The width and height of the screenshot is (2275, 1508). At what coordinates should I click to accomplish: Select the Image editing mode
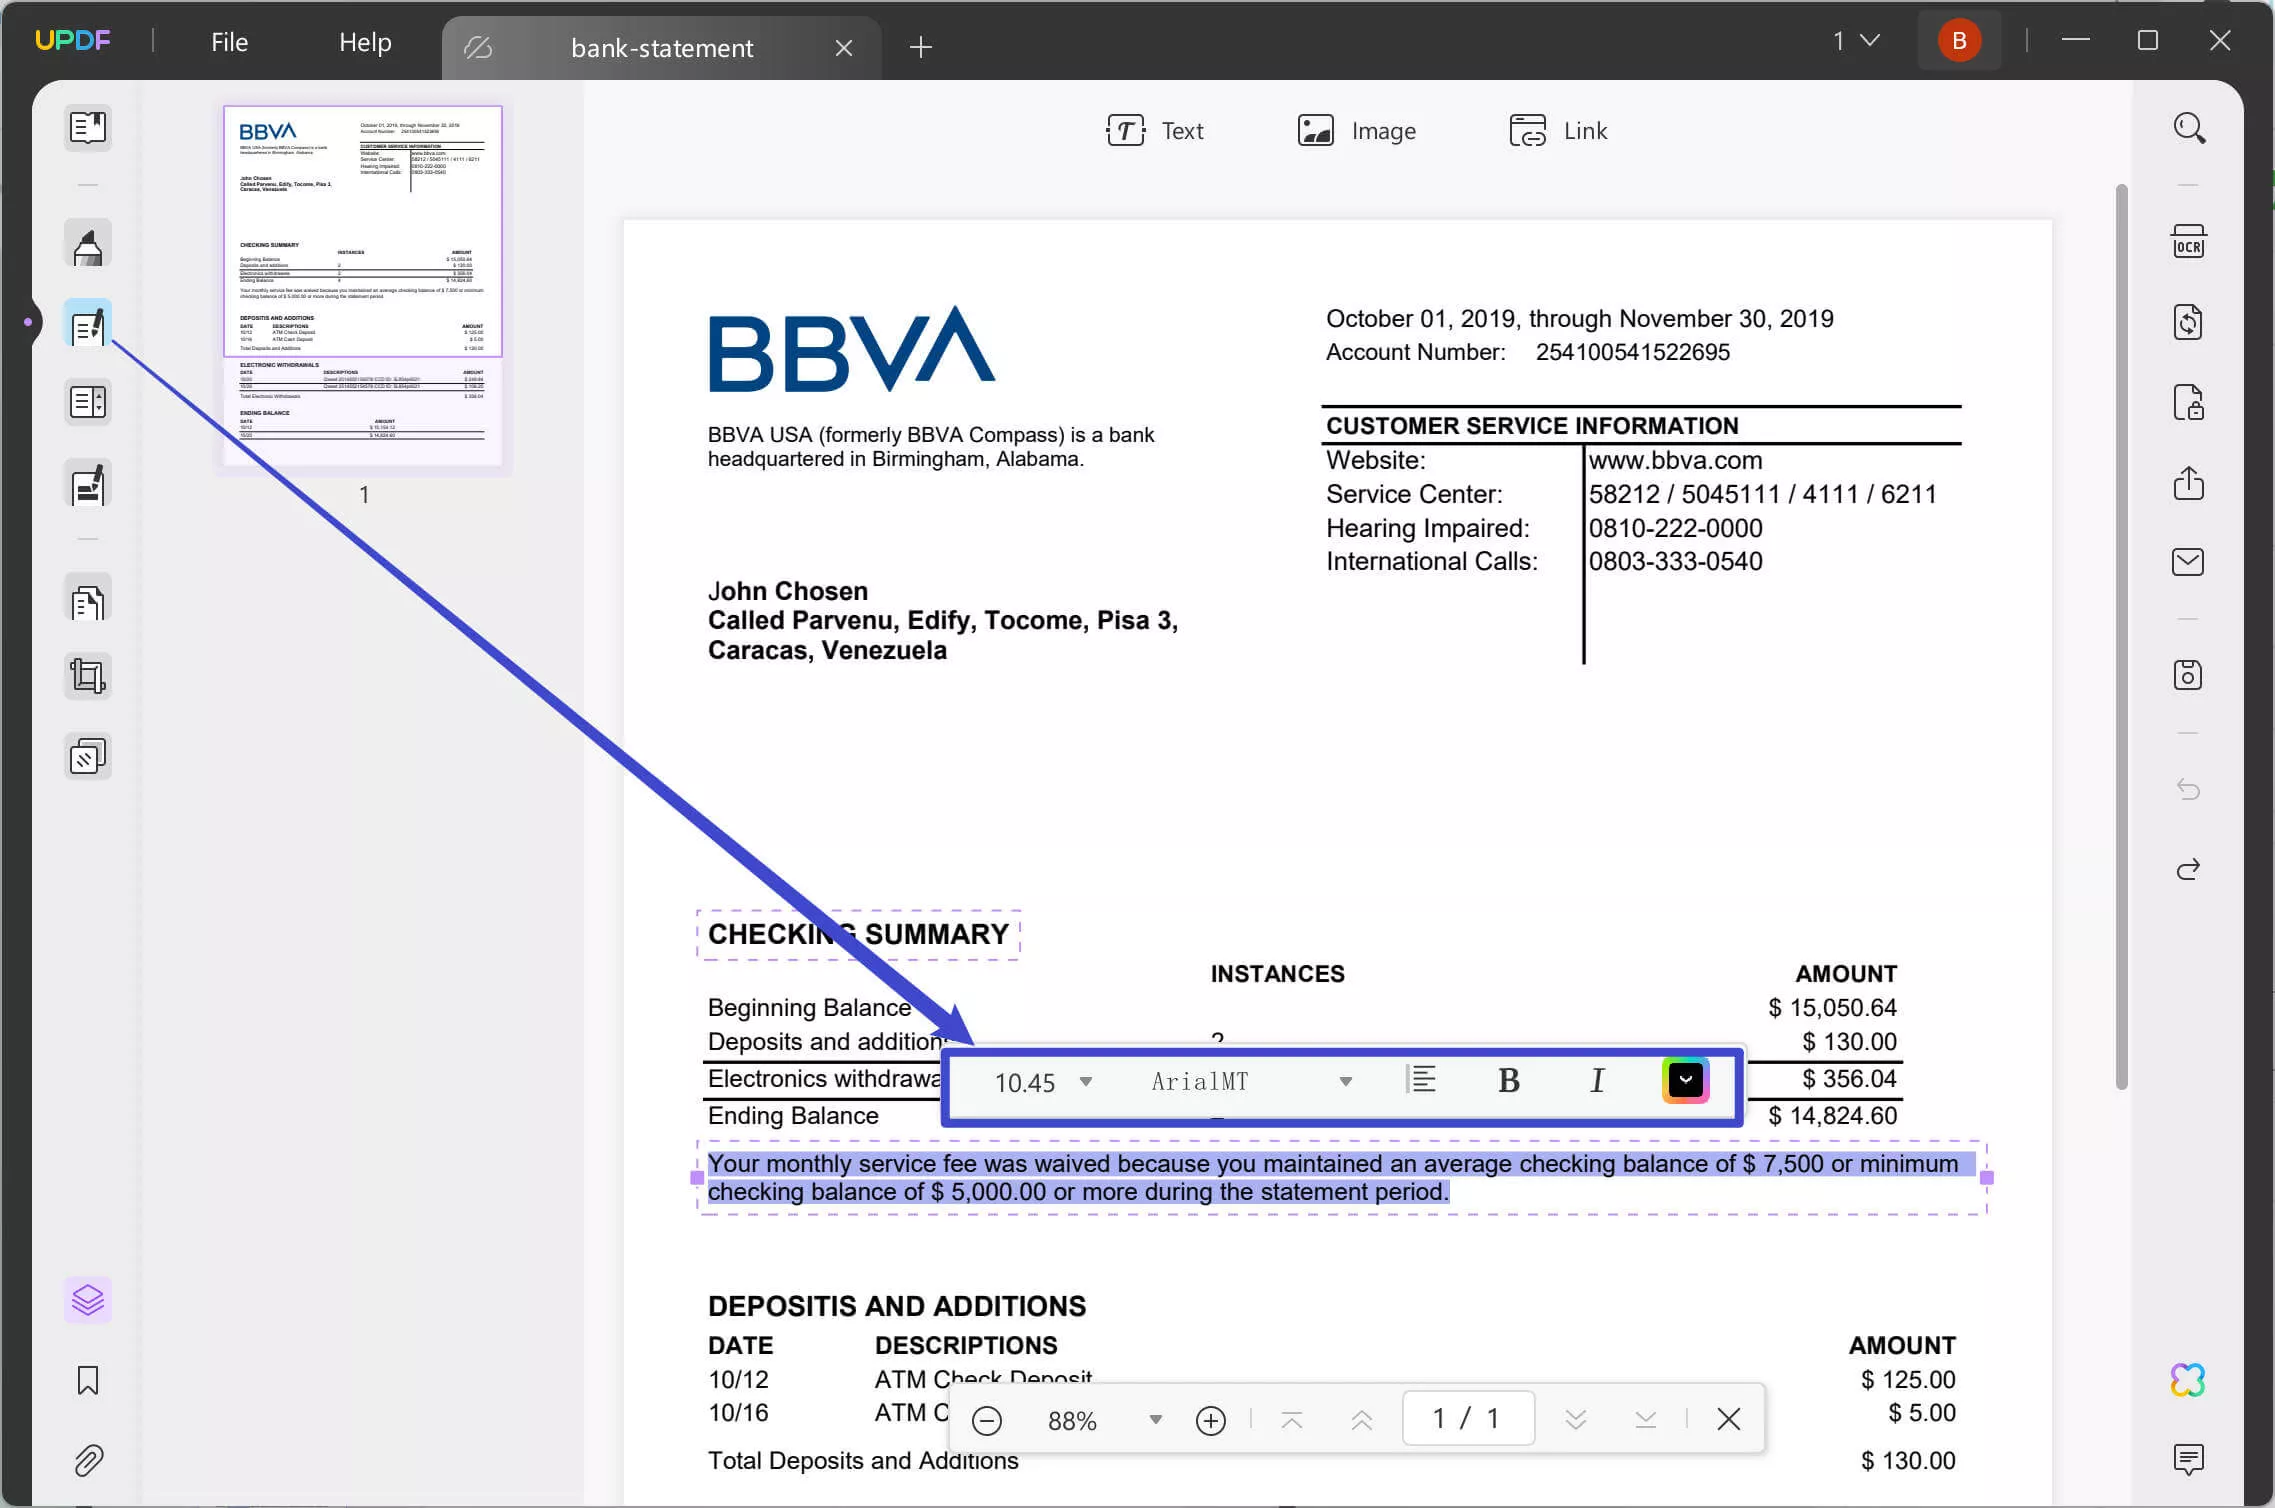[x=1358, y=130]
